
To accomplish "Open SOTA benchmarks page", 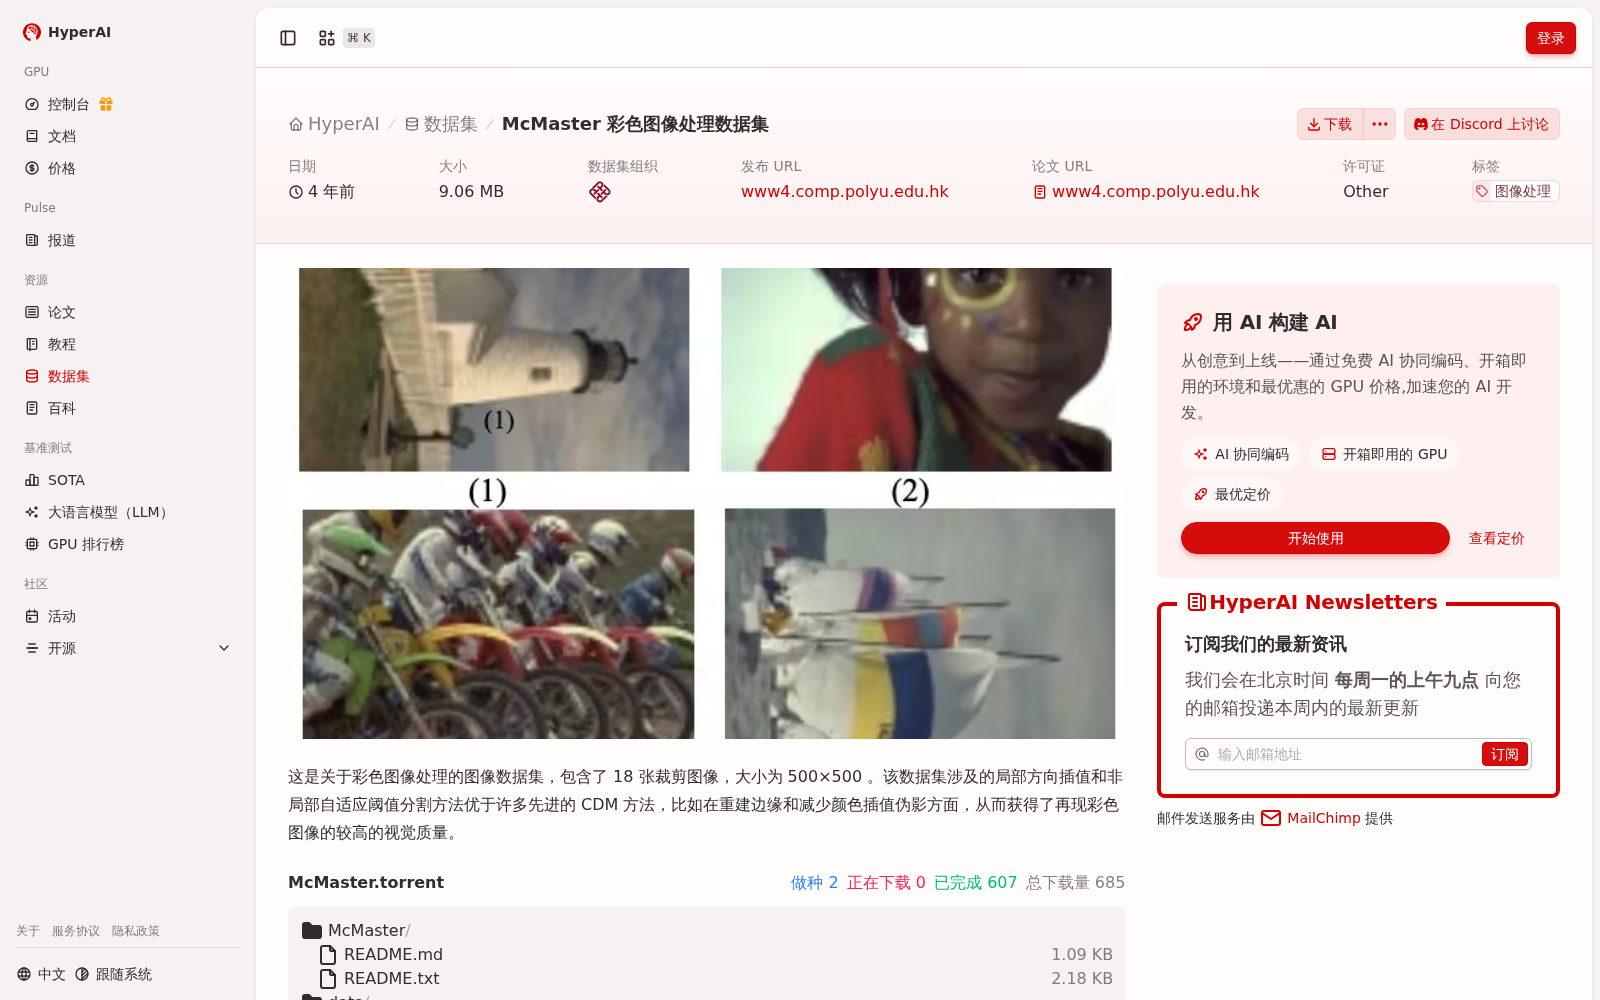I will click(66, 480).
